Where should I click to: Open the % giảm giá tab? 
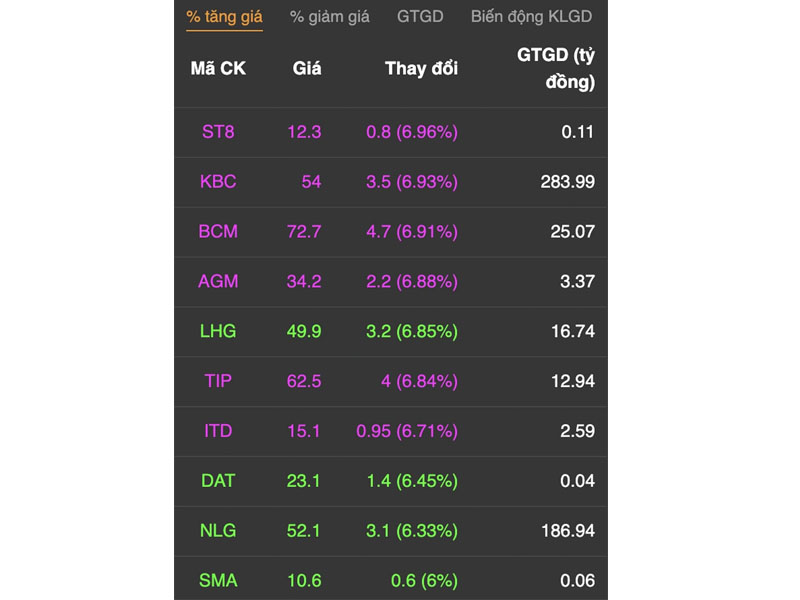330,17
